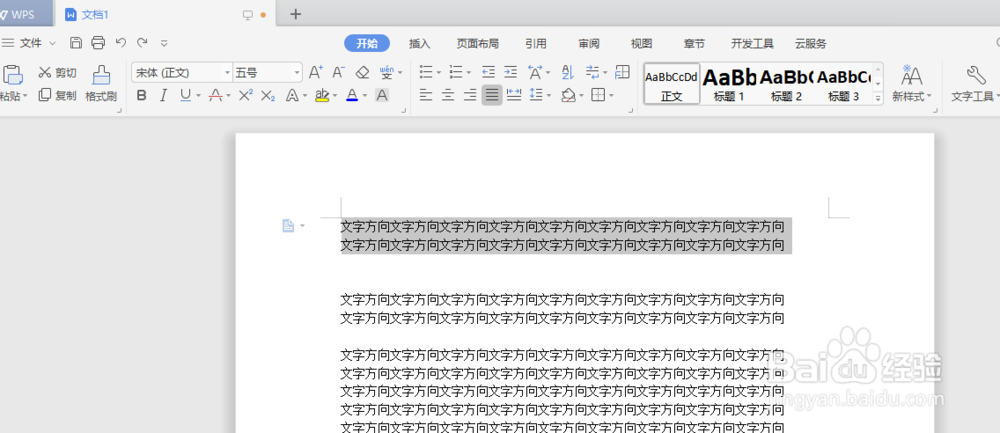Redo the last action
The width and height of the screenshot is (1000, 433).
click(142, 42)
